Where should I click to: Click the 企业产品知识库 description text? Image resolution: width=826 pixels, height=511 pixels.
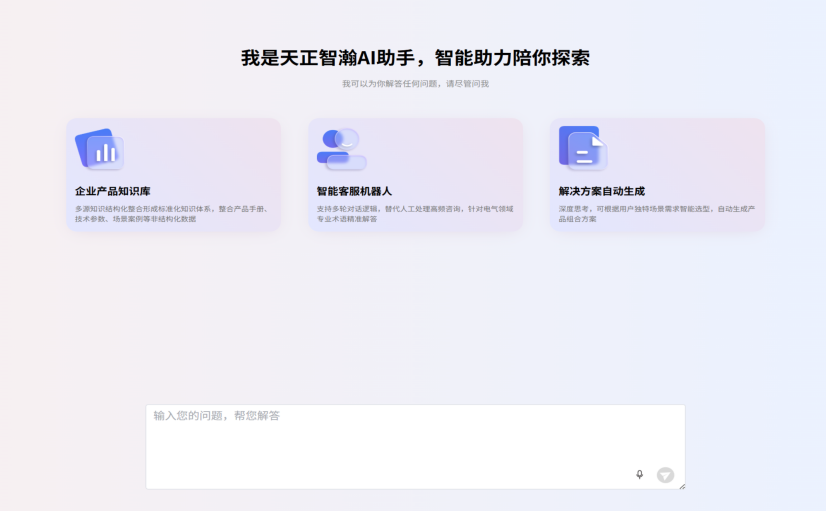[172, 213]
